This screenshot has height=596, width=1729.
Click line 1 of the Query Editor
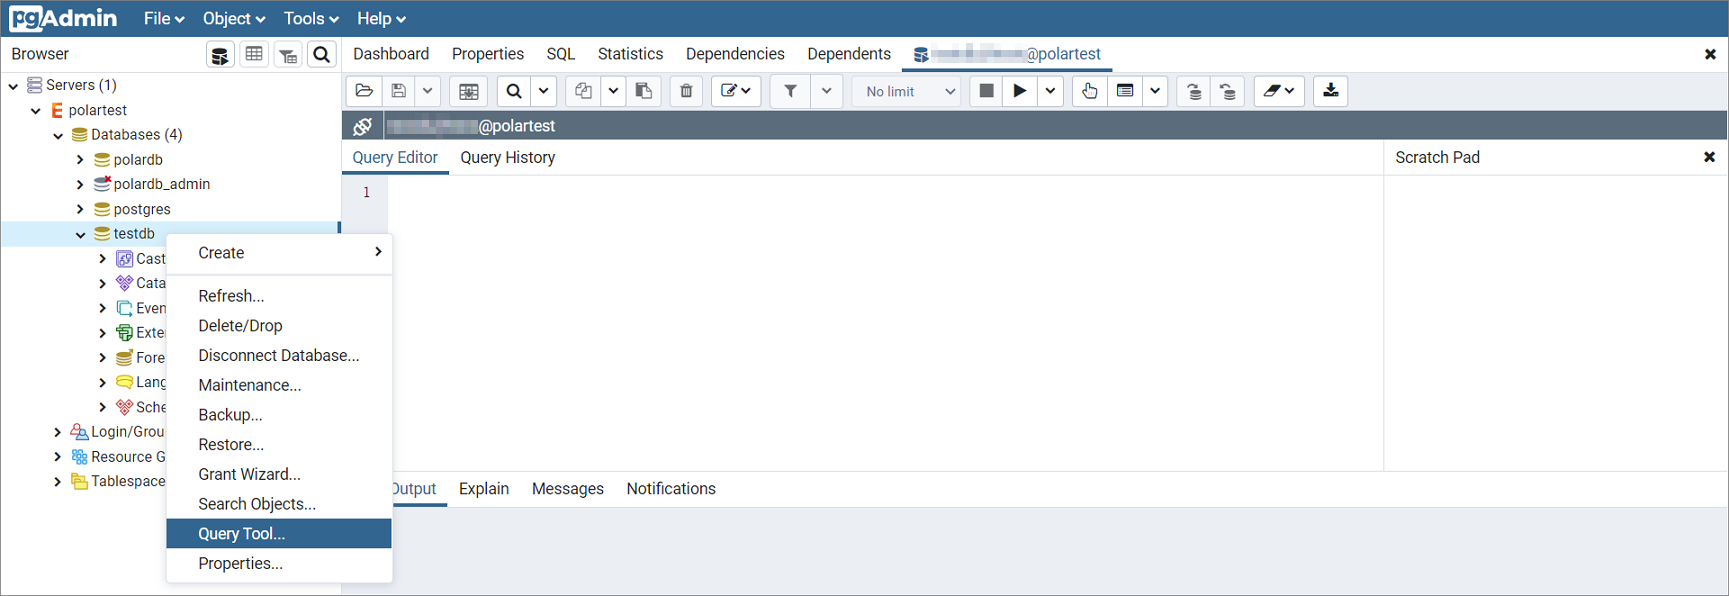pyautogui.click(x=885, y=193)
